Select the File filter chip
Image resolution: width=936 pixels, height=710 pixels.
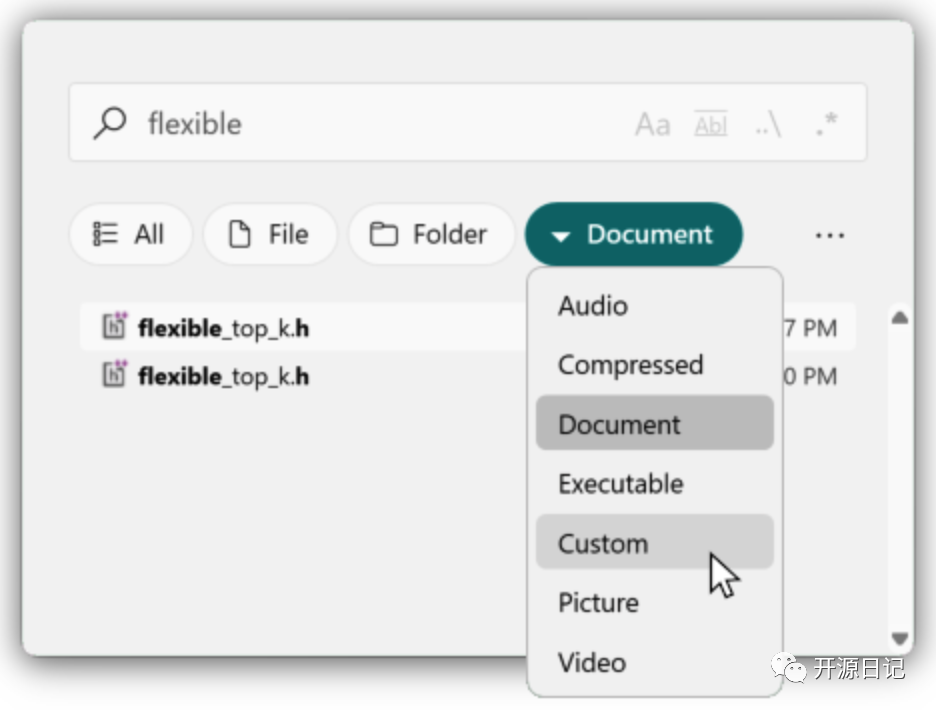270,234
